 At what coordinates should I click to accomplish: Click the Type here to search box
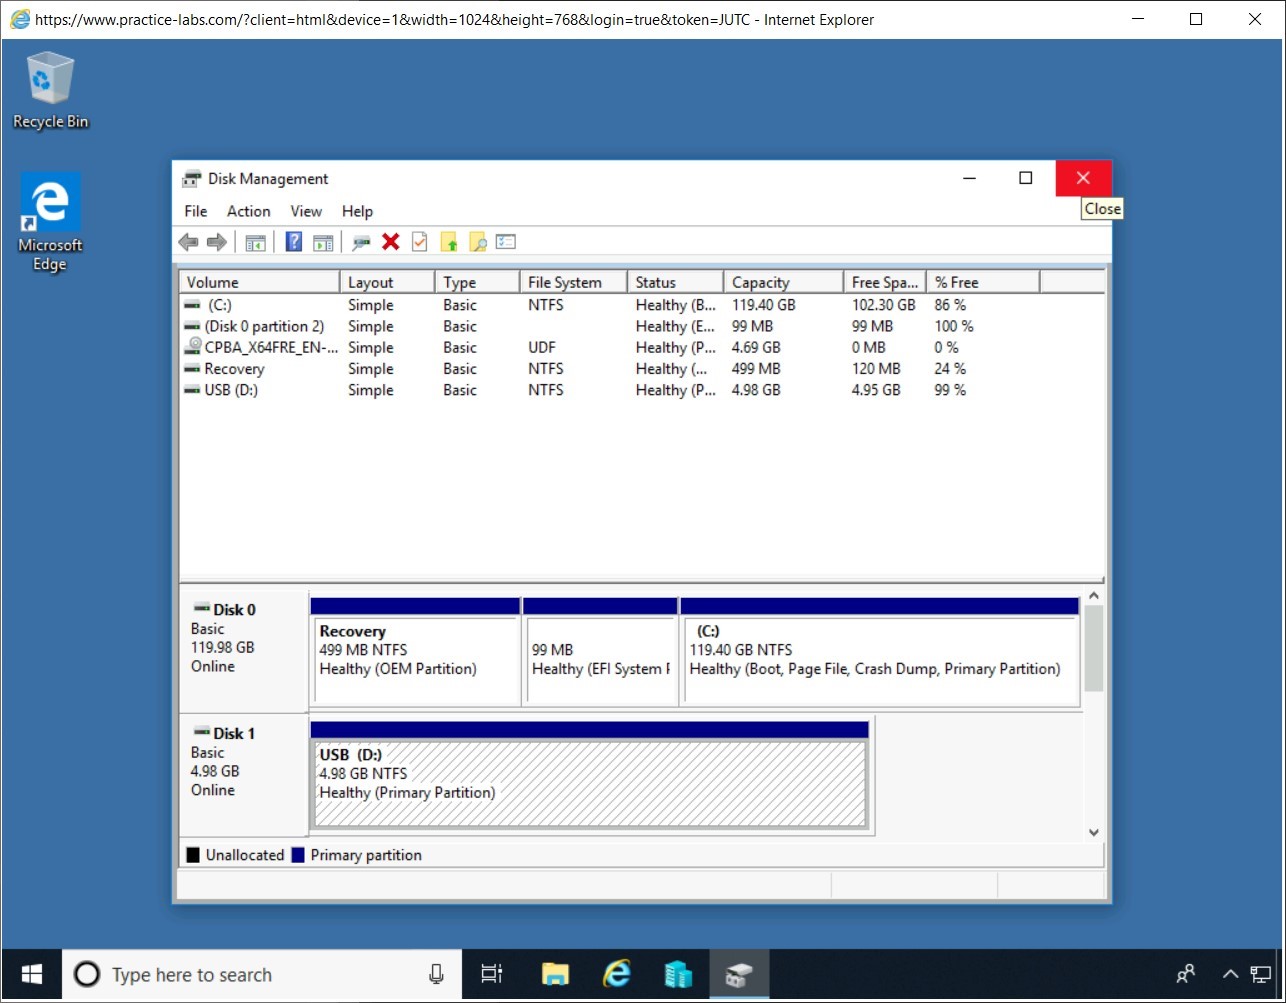pyautogui.click(x=262, y=975)
